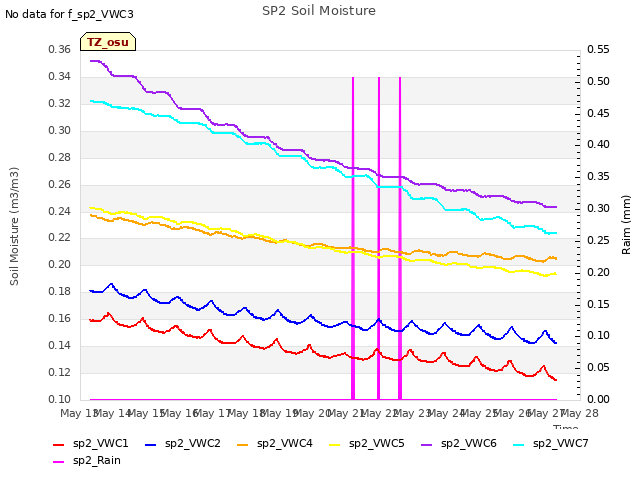The height and width of the screenshot is (480, 640).
Task: Select the sp2_Rain legend entry
Action: [87, 461]
